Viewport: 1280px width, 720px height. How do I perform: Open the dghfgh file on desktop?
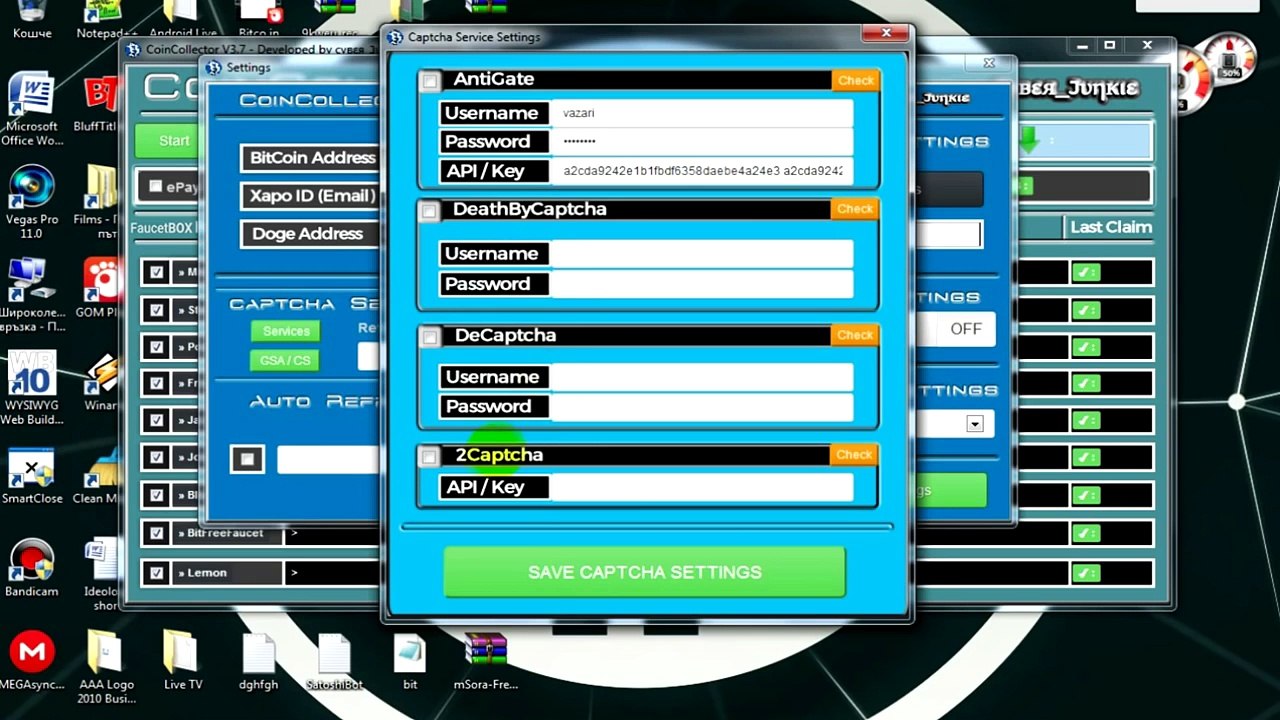259,660
